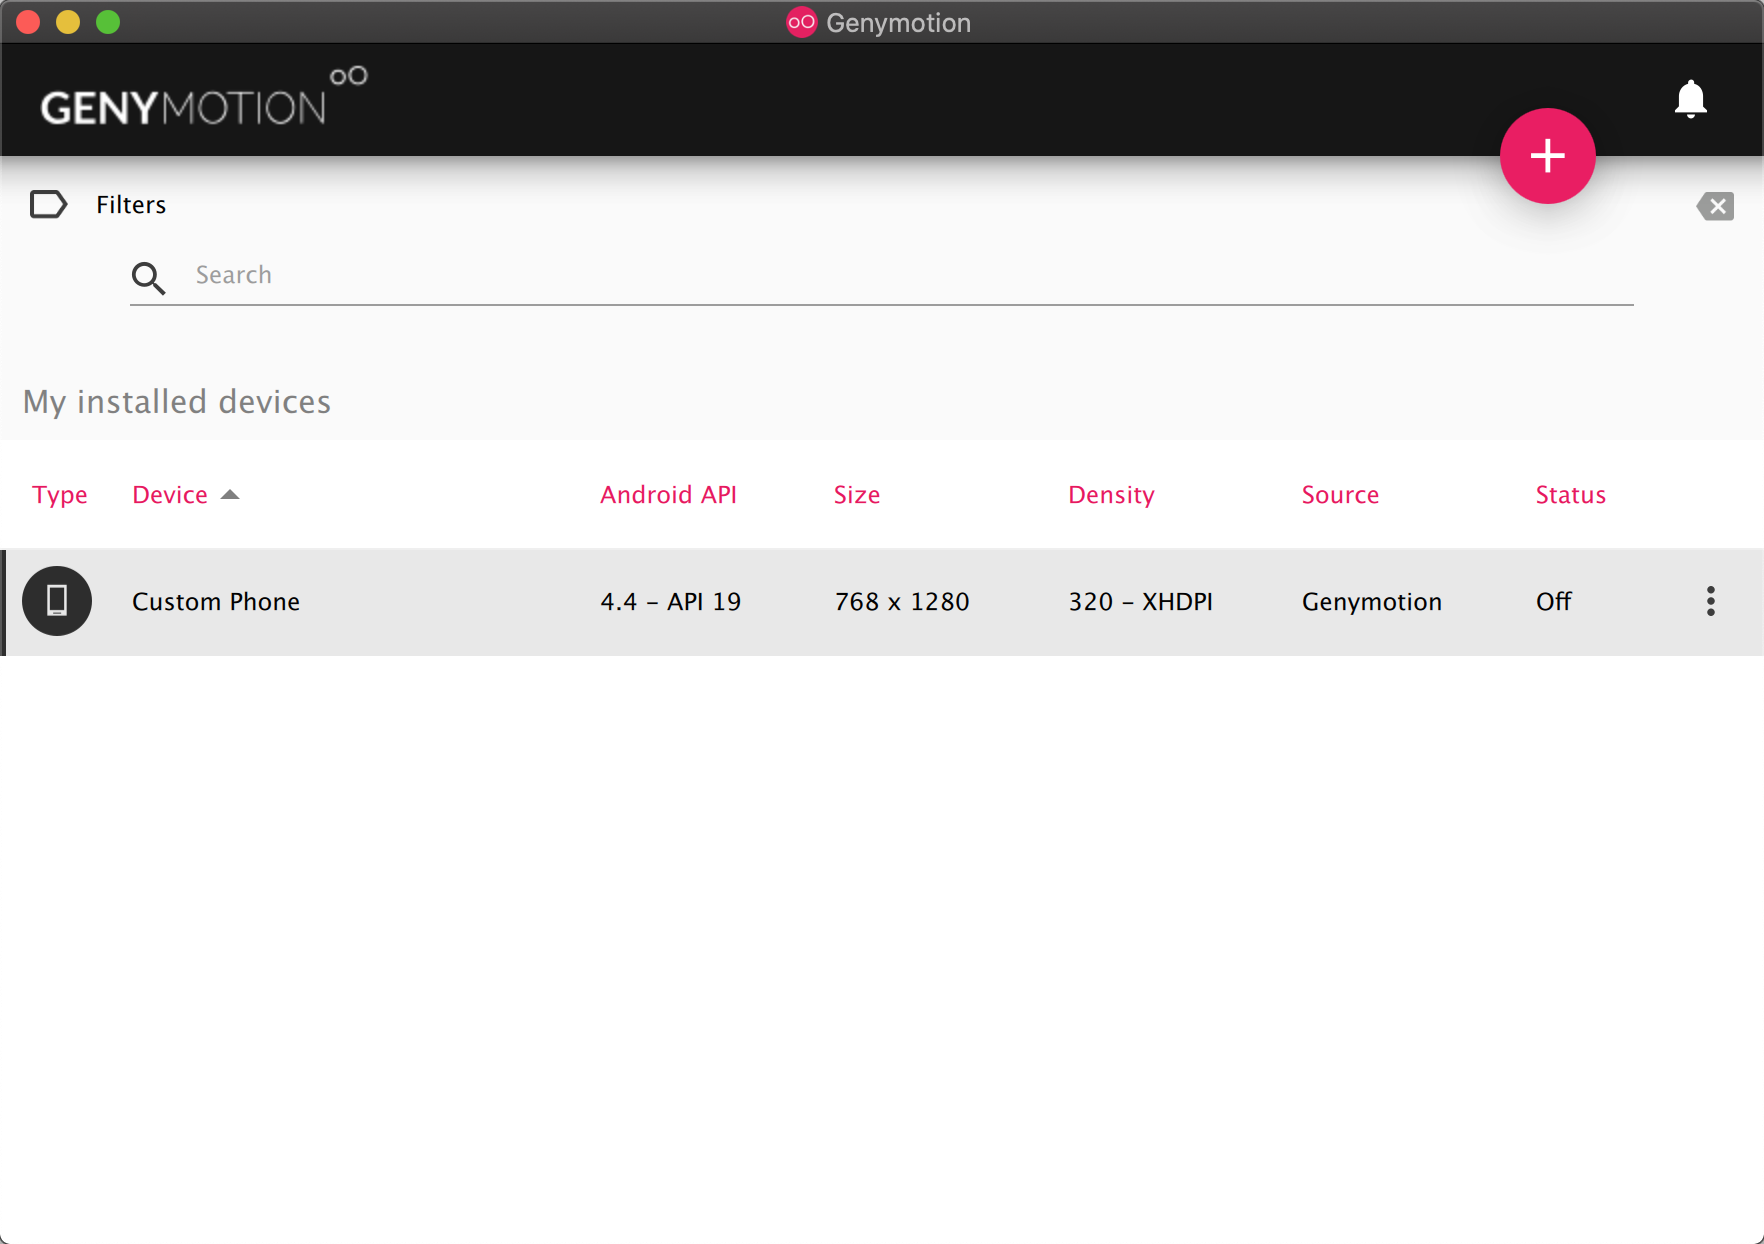Click the search magnifier icon
The height and width of the screenshot is (1244, 1764).
[148, 277]
